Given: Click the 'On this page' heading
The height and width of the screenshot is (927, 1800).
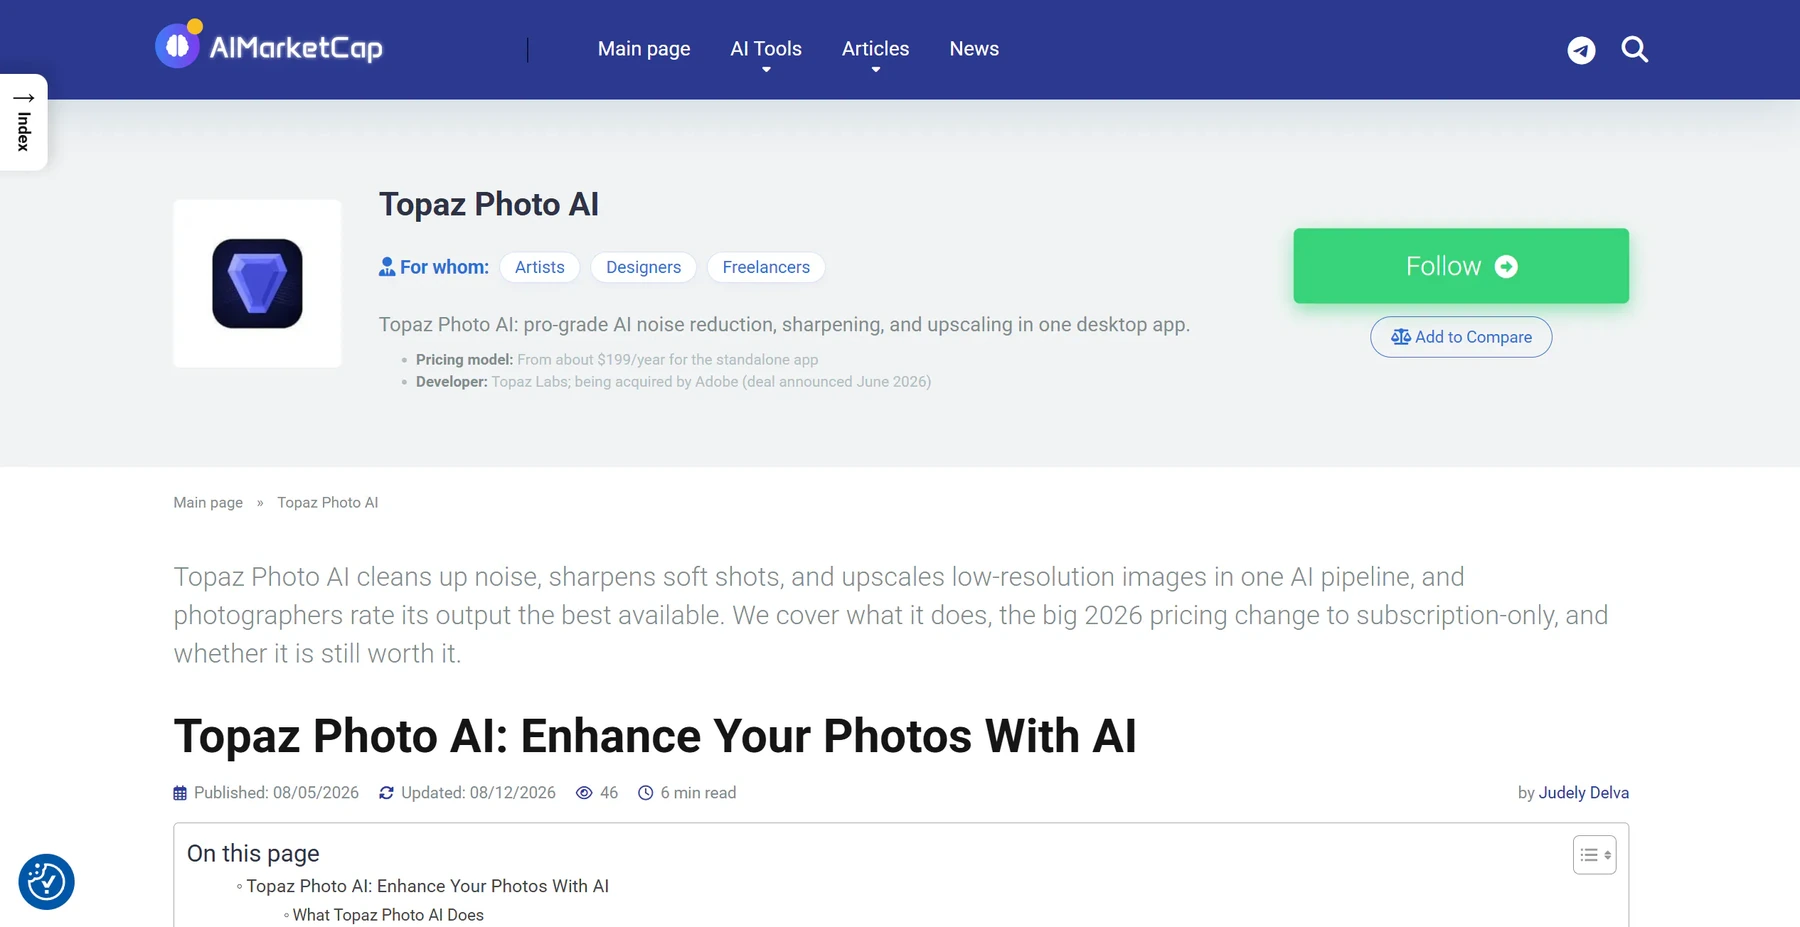Looking at the screenshot, I should [x=253, y=853].
